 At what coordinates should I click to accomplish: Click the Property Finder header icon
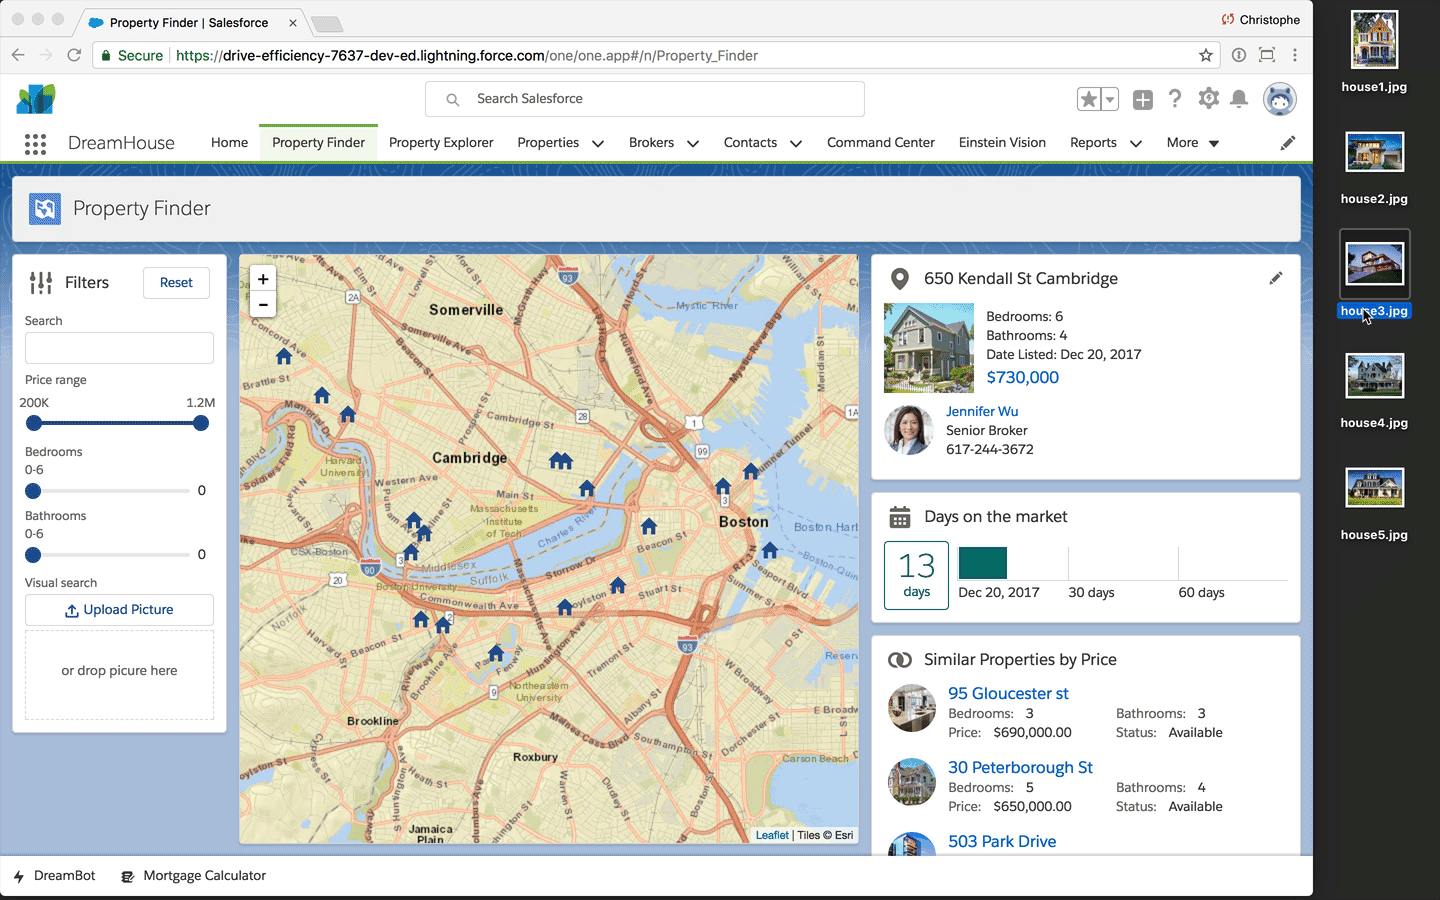[x=45, y=209]
